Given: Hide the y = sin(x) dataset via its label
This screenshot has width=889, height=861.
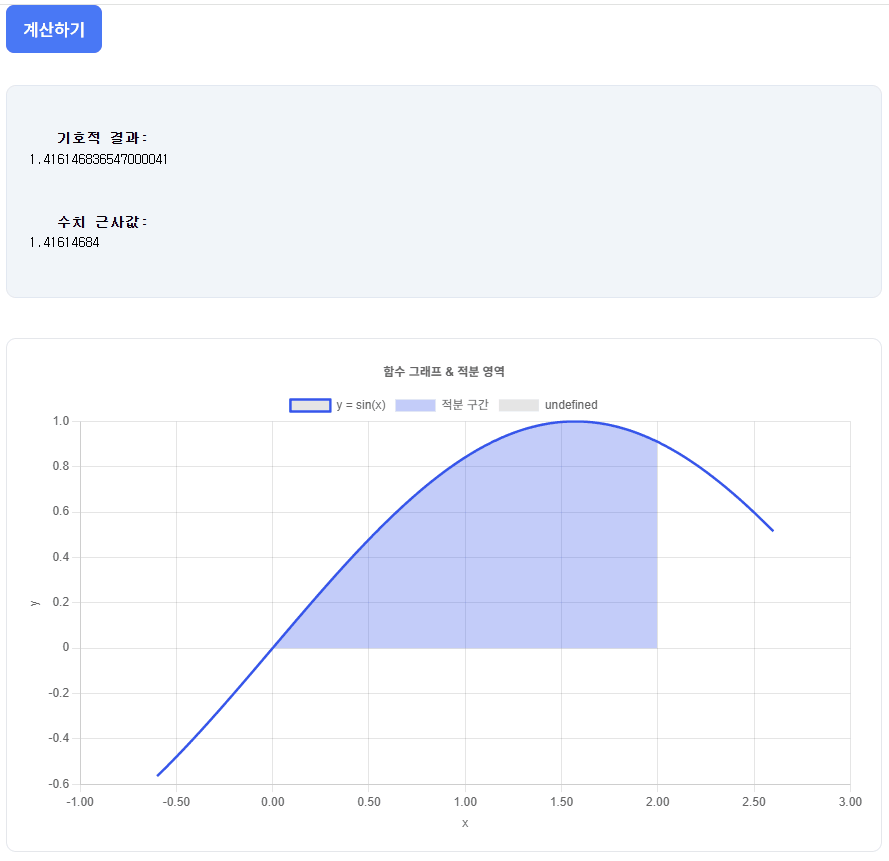Looking at the screenshot, I should [x=361, y=405].
